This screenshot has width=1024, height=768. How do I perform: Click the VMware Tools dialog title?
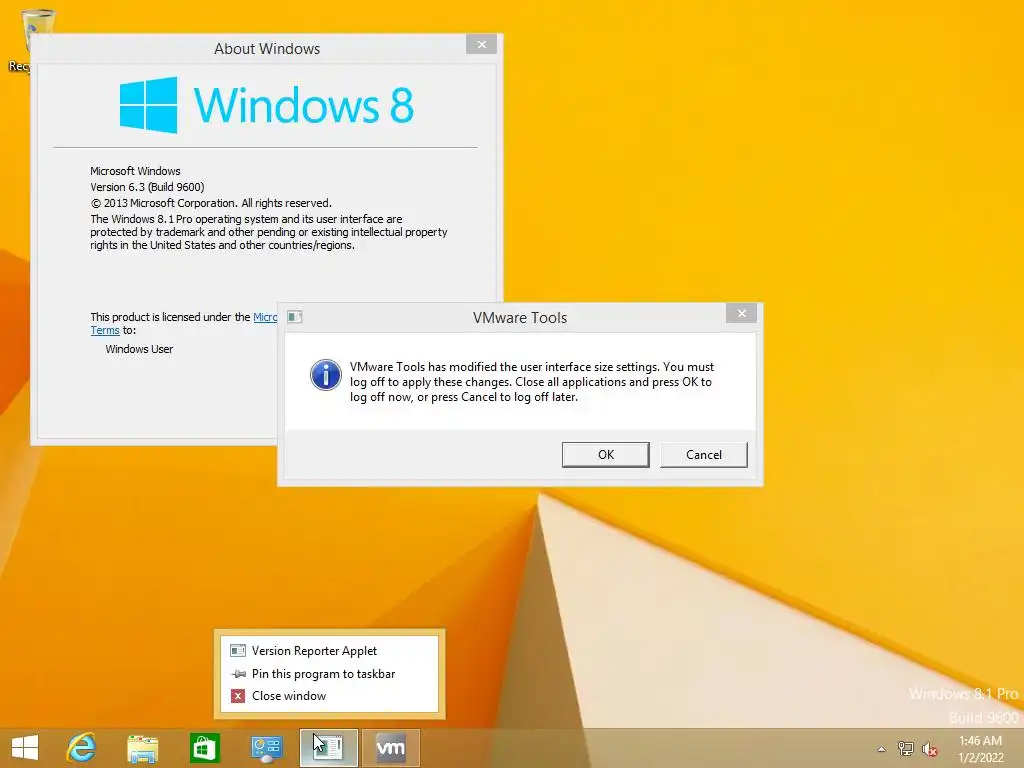(520, 317)
